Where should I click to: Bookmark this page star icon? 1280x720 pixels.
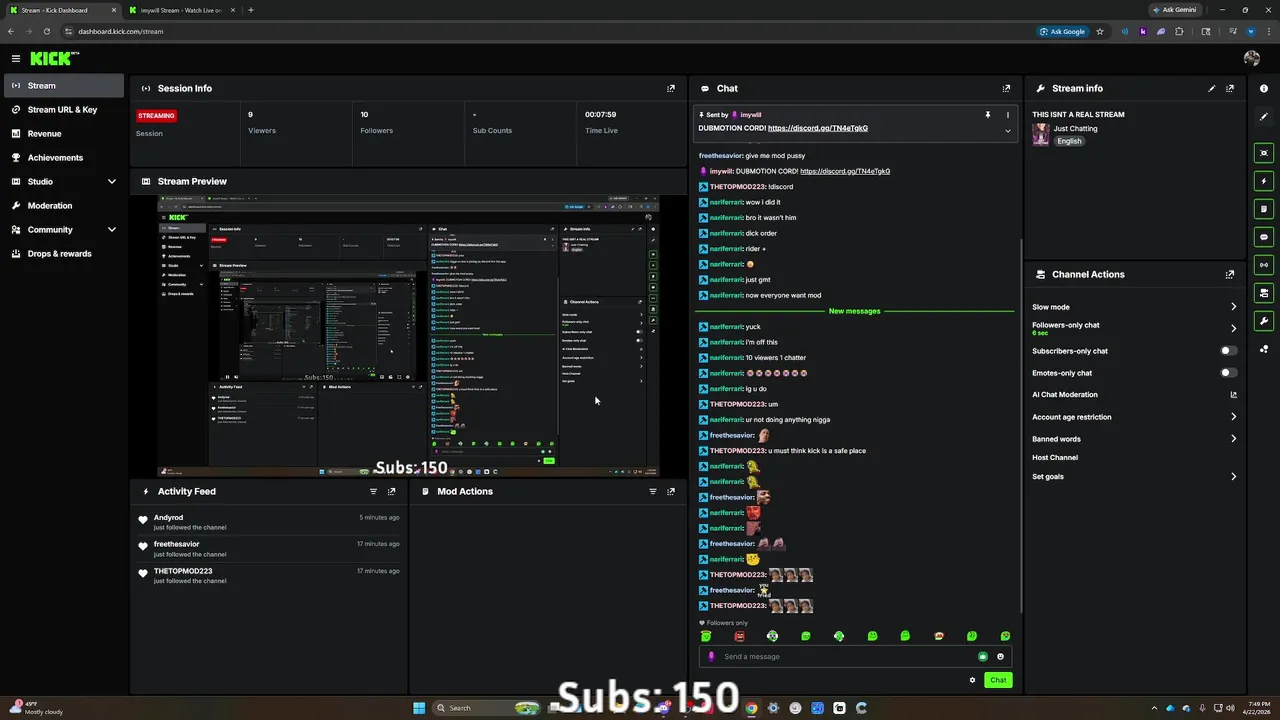[x=1100, y=31]
